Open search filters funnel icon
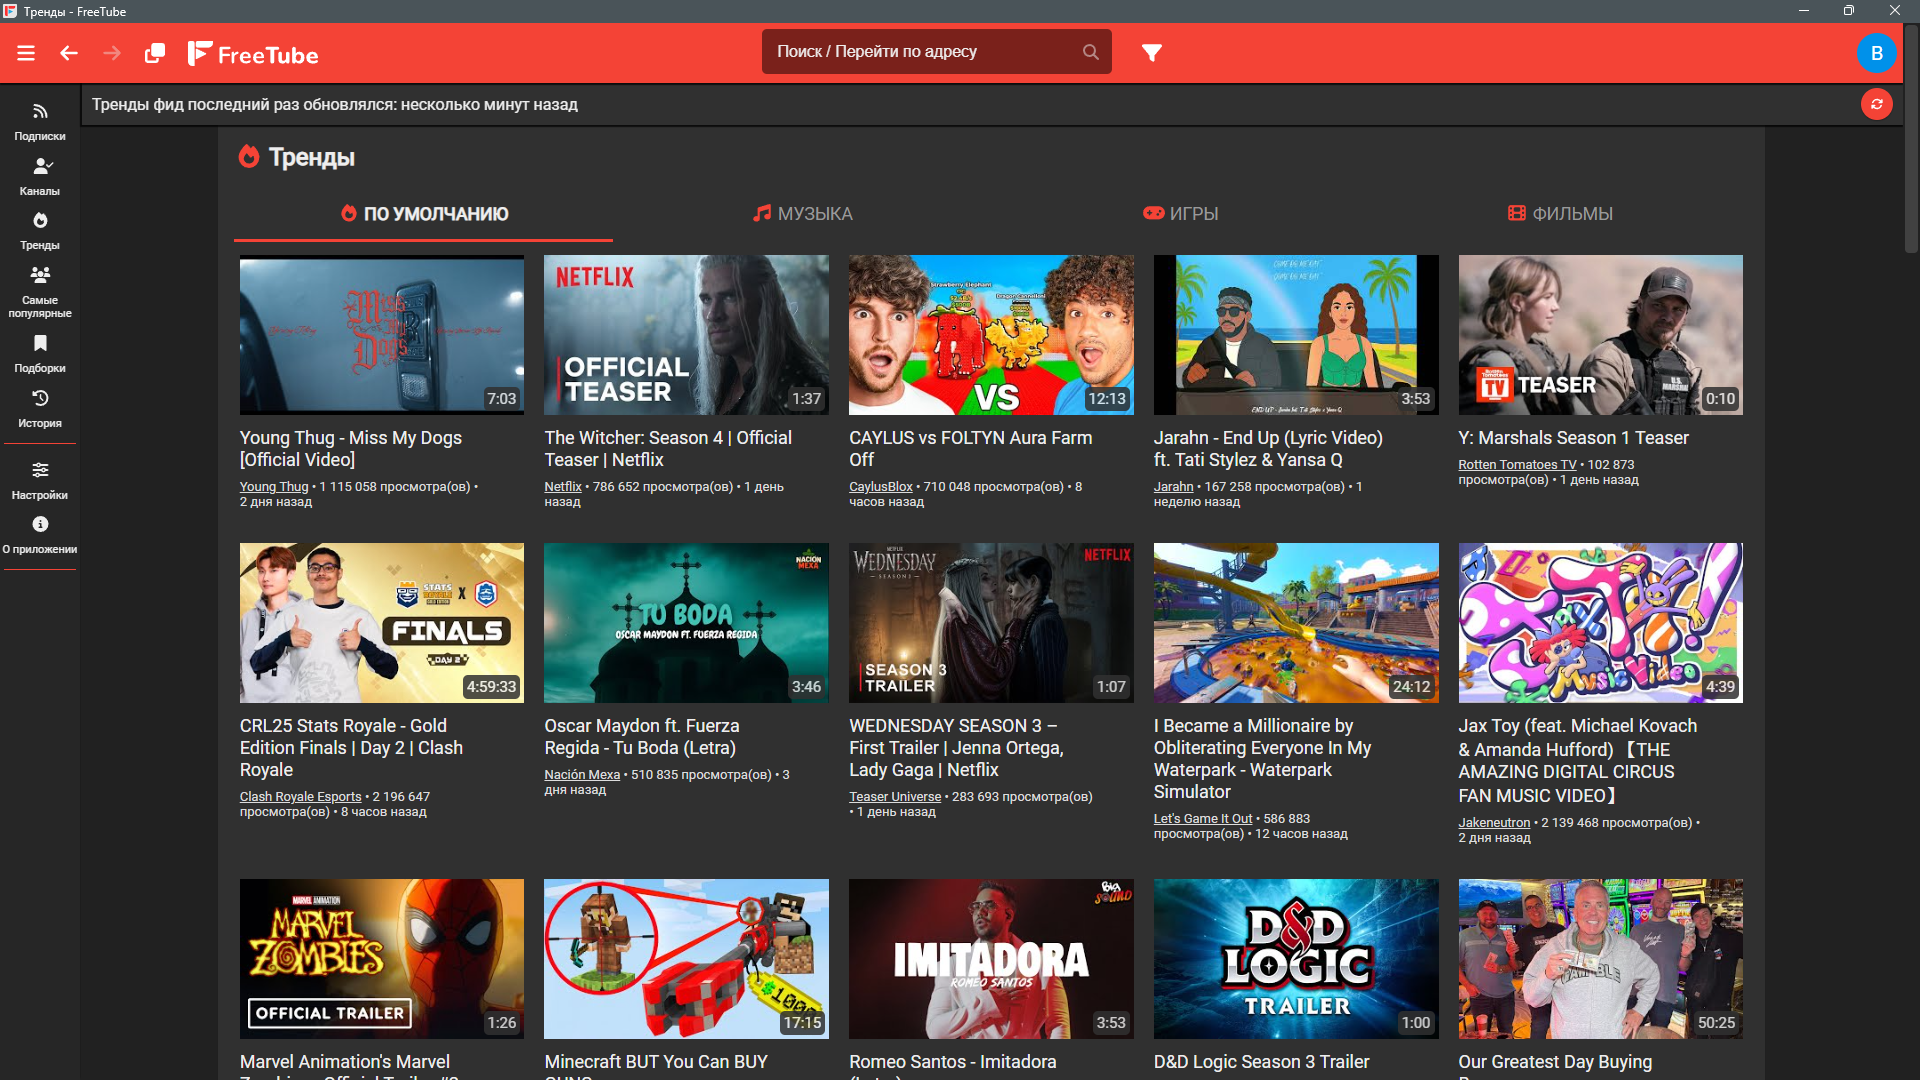The image size is (1920, 1080). point(1152,52)
